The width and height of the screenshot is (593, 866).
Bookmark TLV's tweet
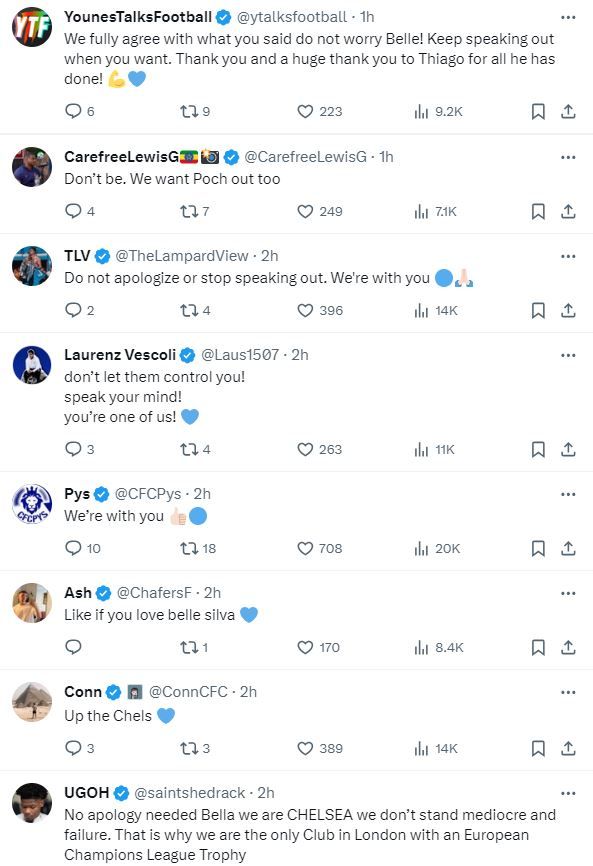(x=539, y=311)
